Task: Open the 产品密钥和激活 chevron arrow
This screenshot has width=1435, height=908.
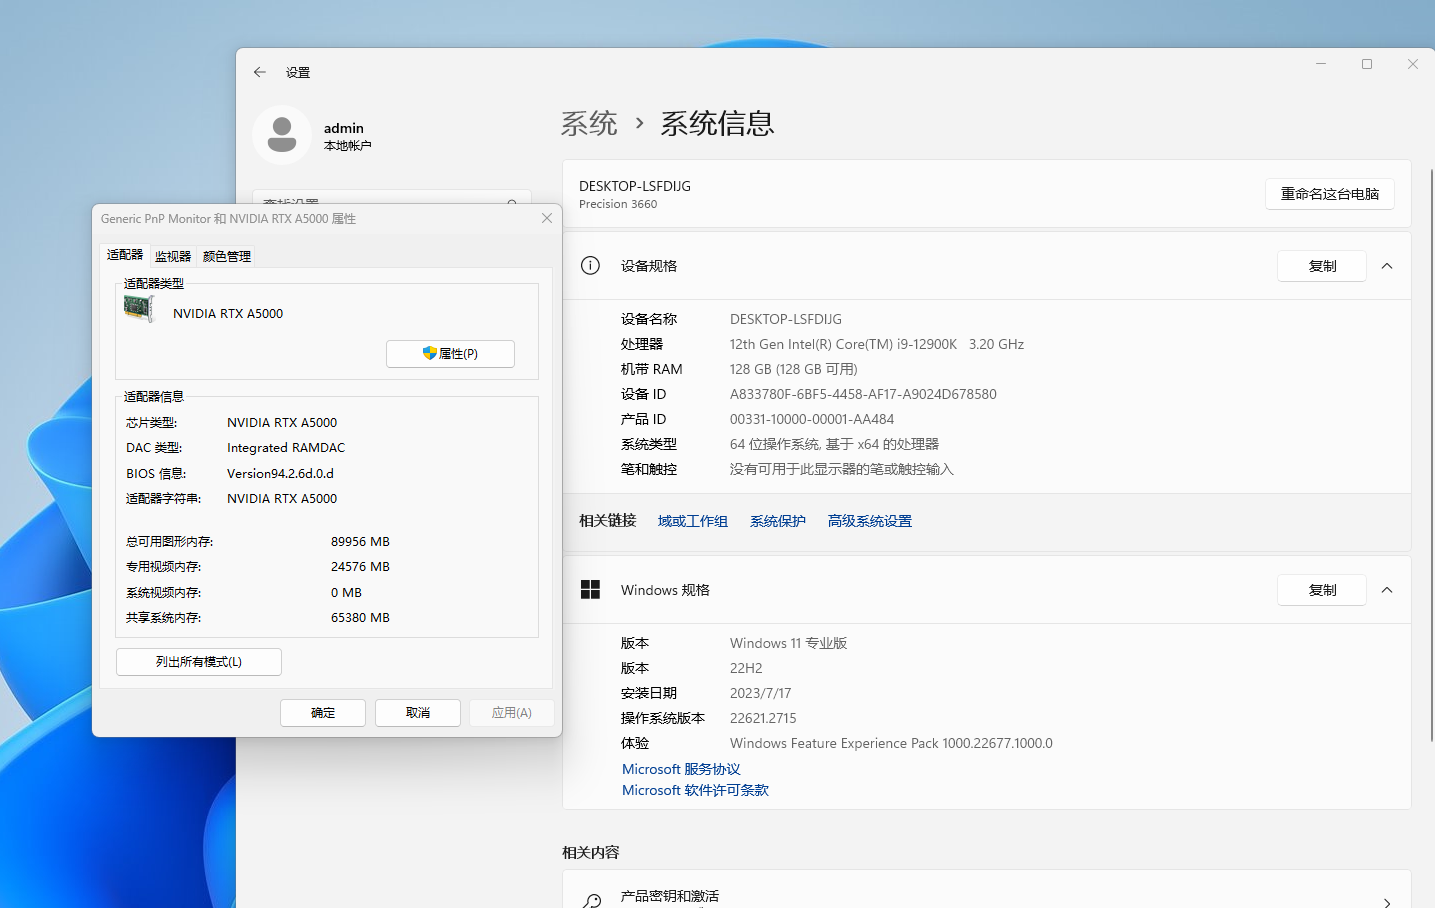Action: click(x=1387, y=903)
